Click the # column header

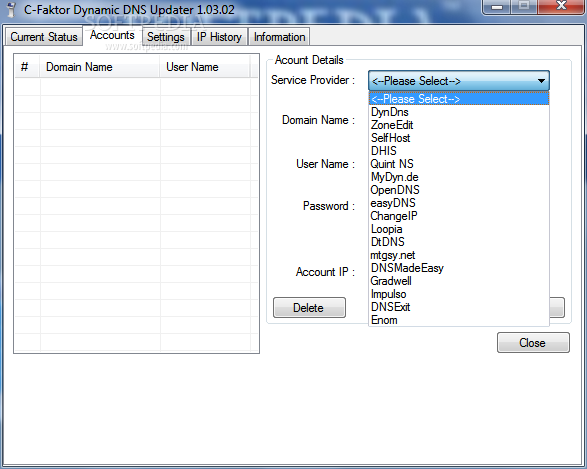(27, 67)
